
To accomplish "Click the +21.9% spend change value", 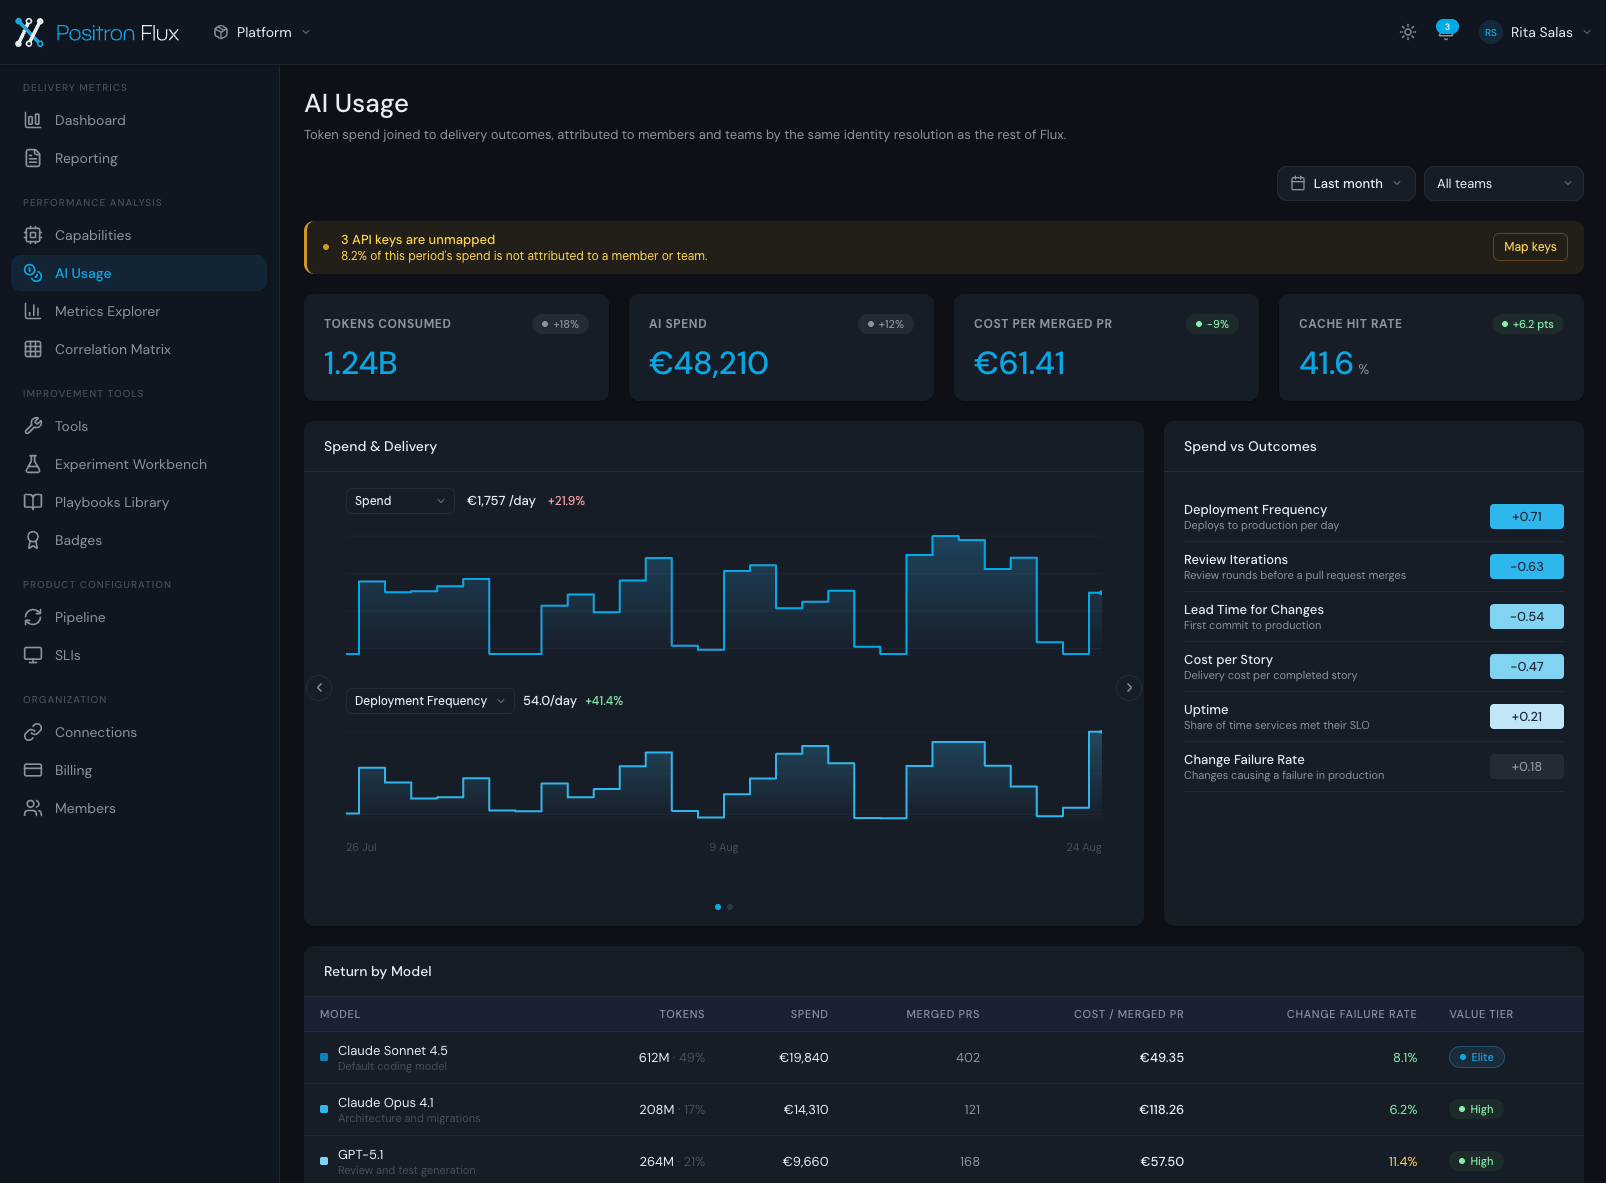I will (x=566, y=501).
